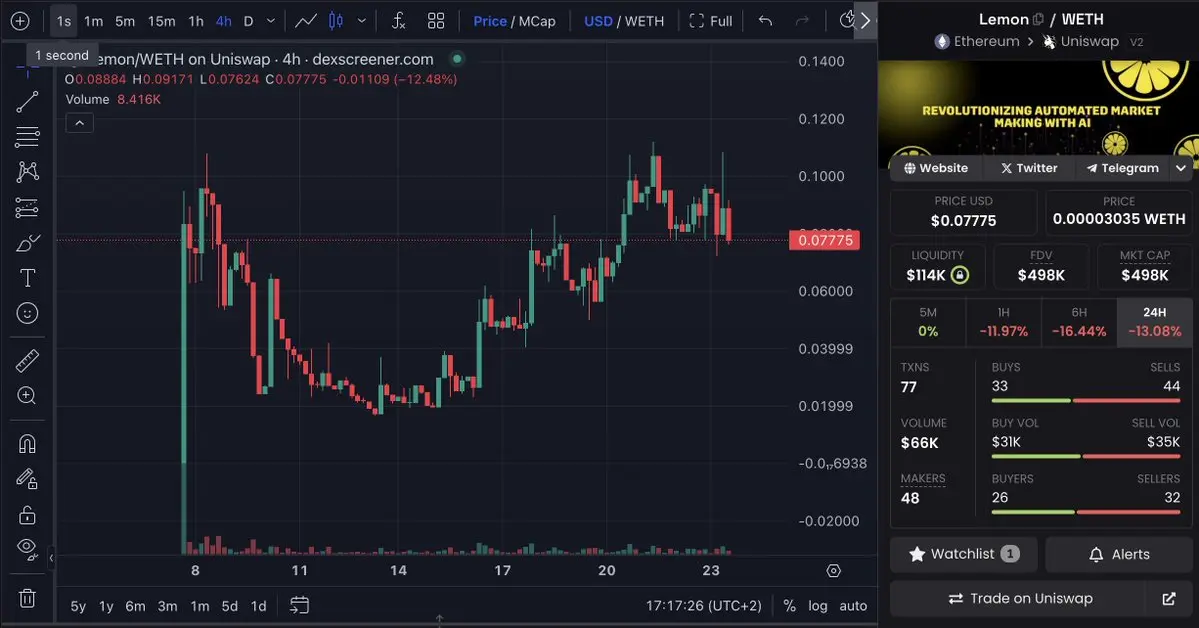Switch to the 15m timeframe
Viewport: 1199px width, 628px height.
tap(161, 21)
